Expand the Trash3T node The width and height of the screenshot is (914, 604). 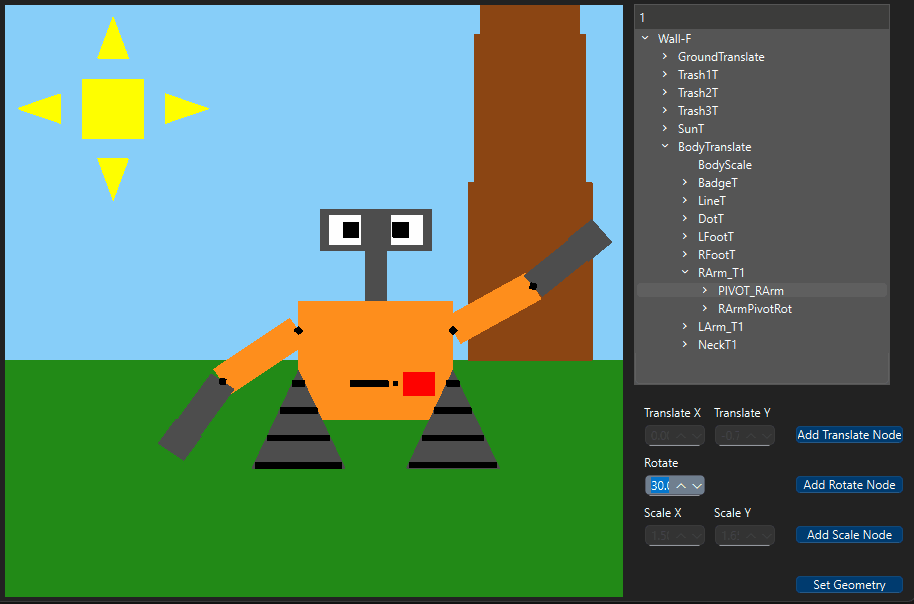[x=665, y=111]
